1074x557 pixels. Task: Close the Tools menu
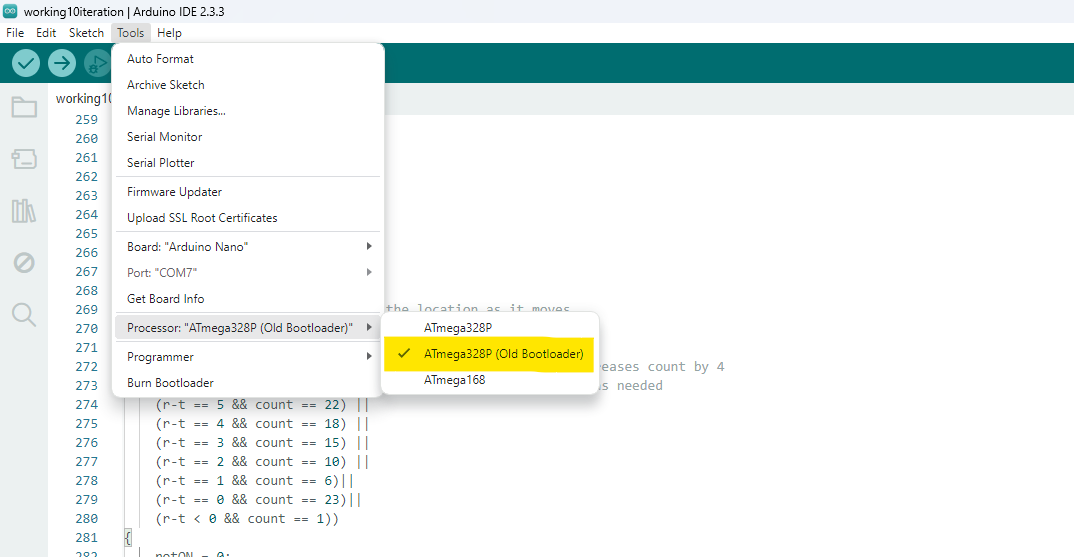(130, 33)
